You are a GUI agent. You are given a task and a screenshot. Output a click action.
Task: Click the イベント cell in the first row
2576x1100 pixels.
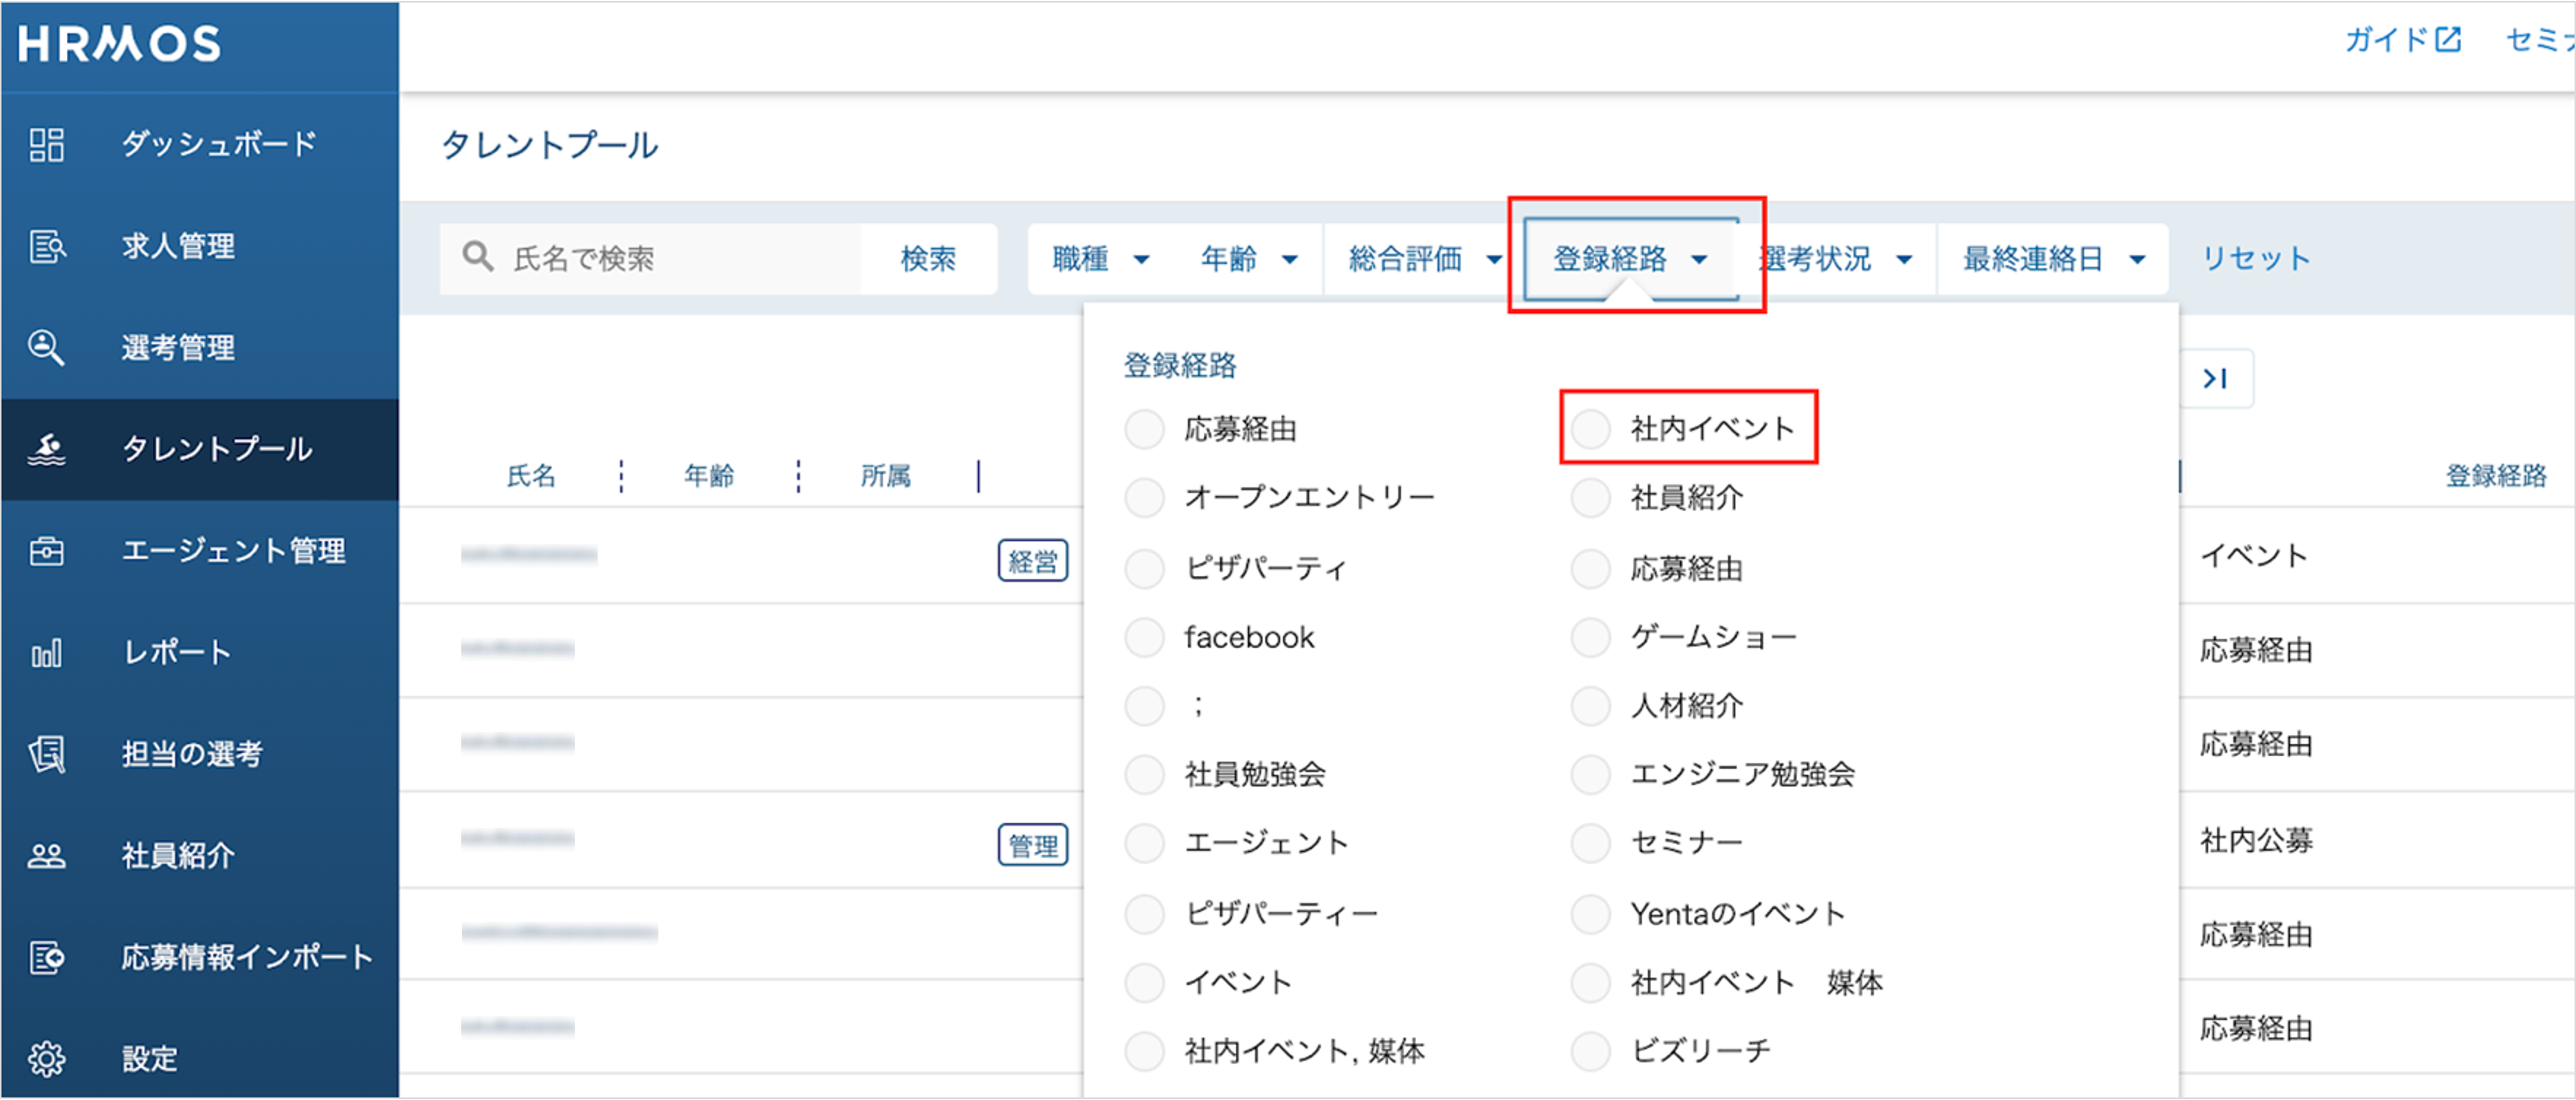coord(2254,555)
